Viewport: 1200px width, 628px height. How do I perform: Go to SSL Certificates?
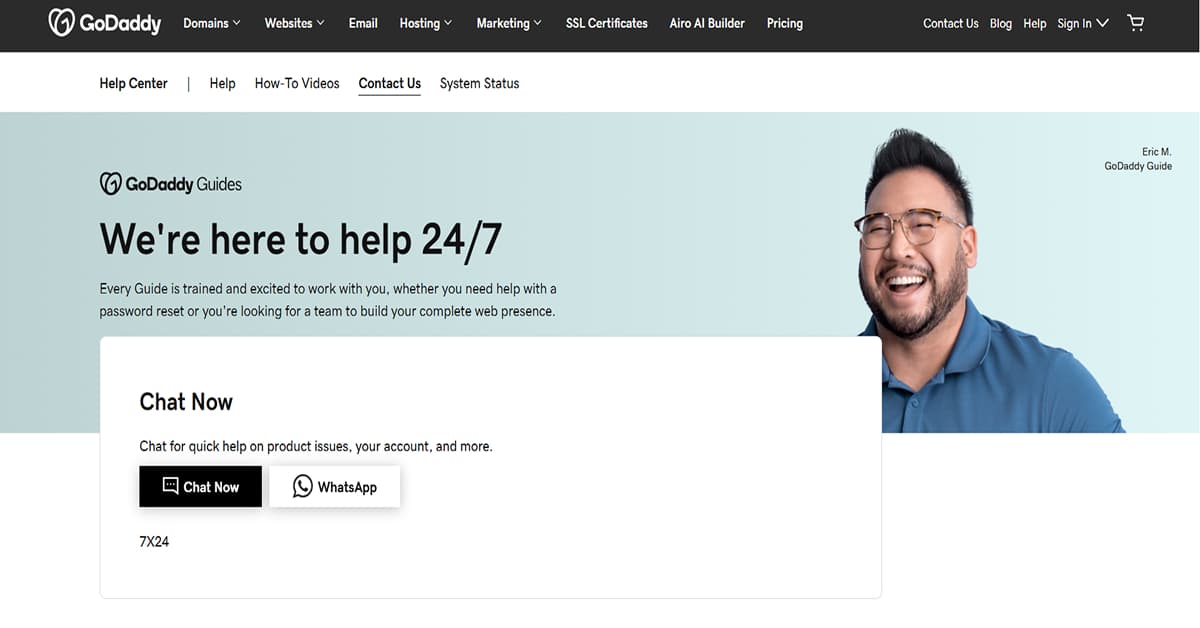607,23
